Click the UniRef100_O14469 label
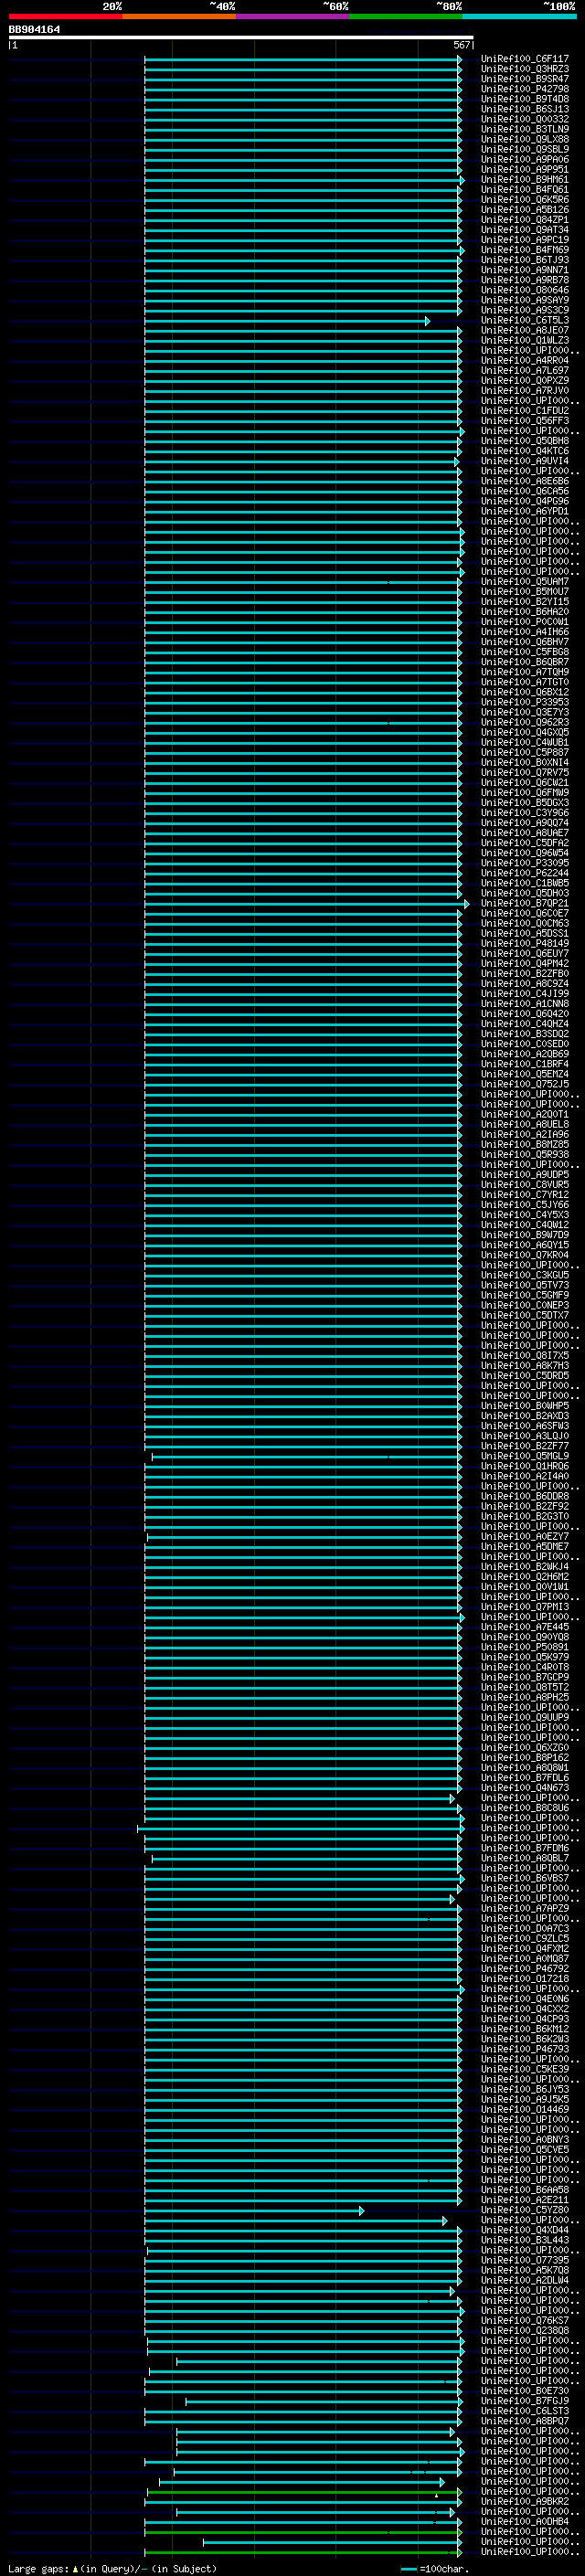The width and height of the screenshot is (585, 2576). 525,2109
